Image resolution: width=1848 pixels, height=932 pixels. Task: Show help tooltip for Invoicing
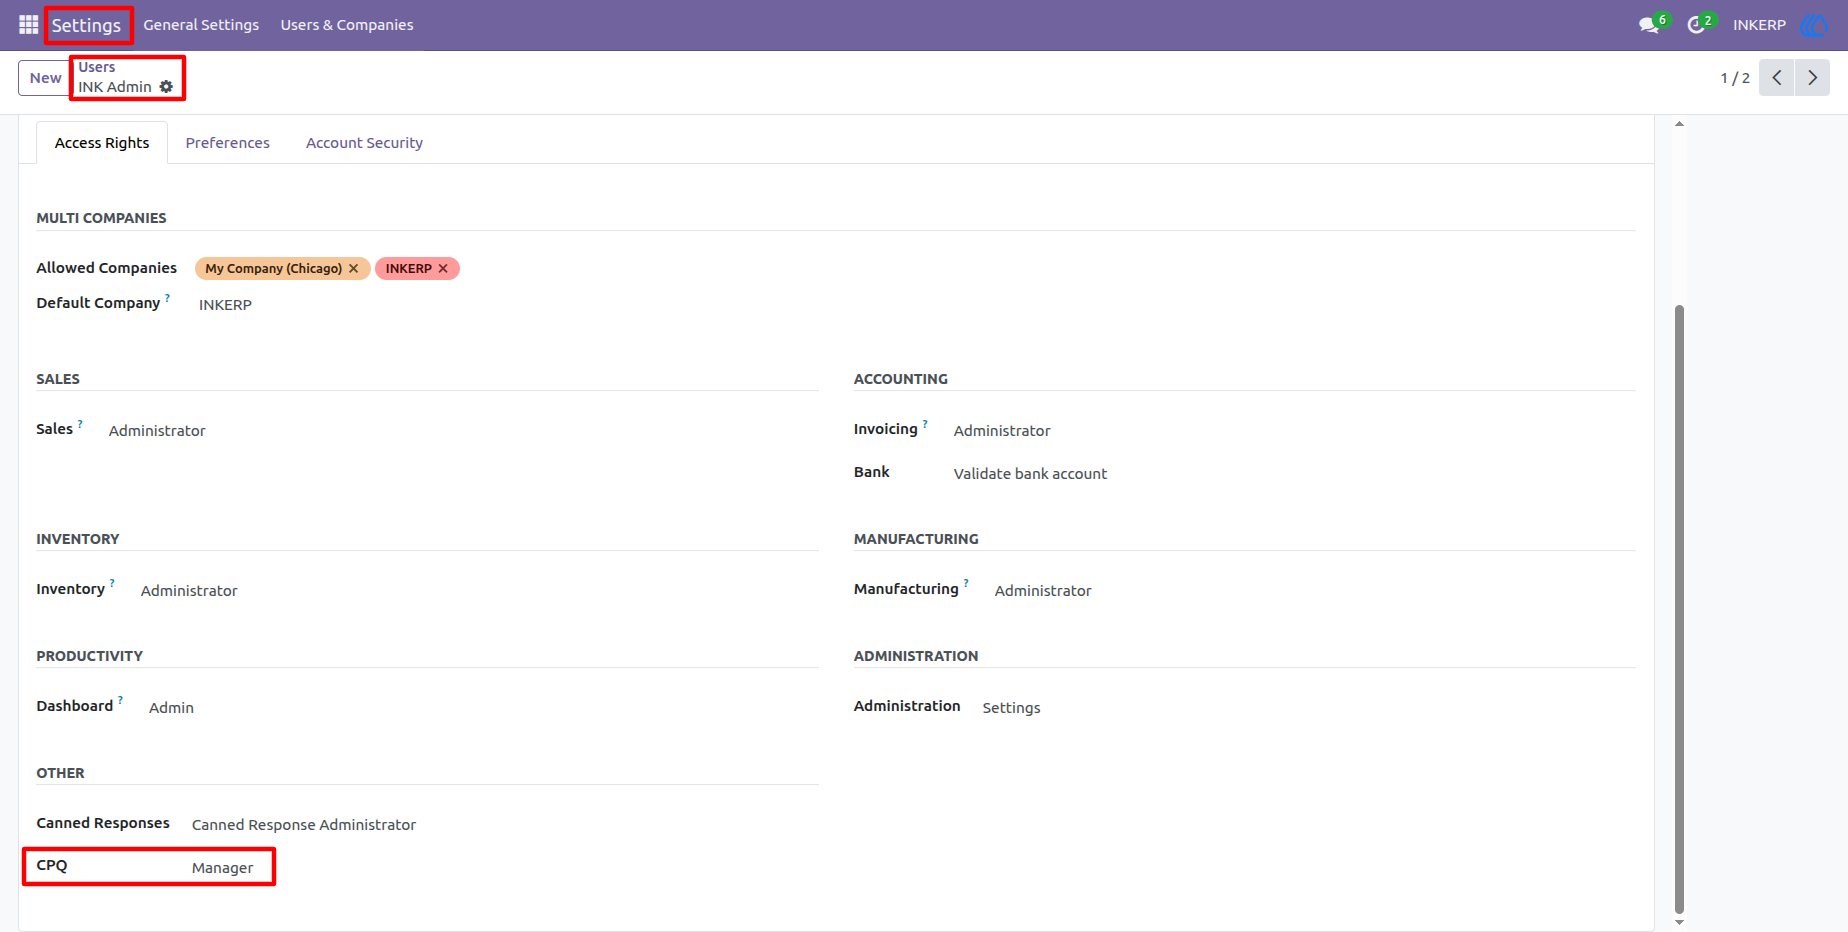(x=925, y=423)
